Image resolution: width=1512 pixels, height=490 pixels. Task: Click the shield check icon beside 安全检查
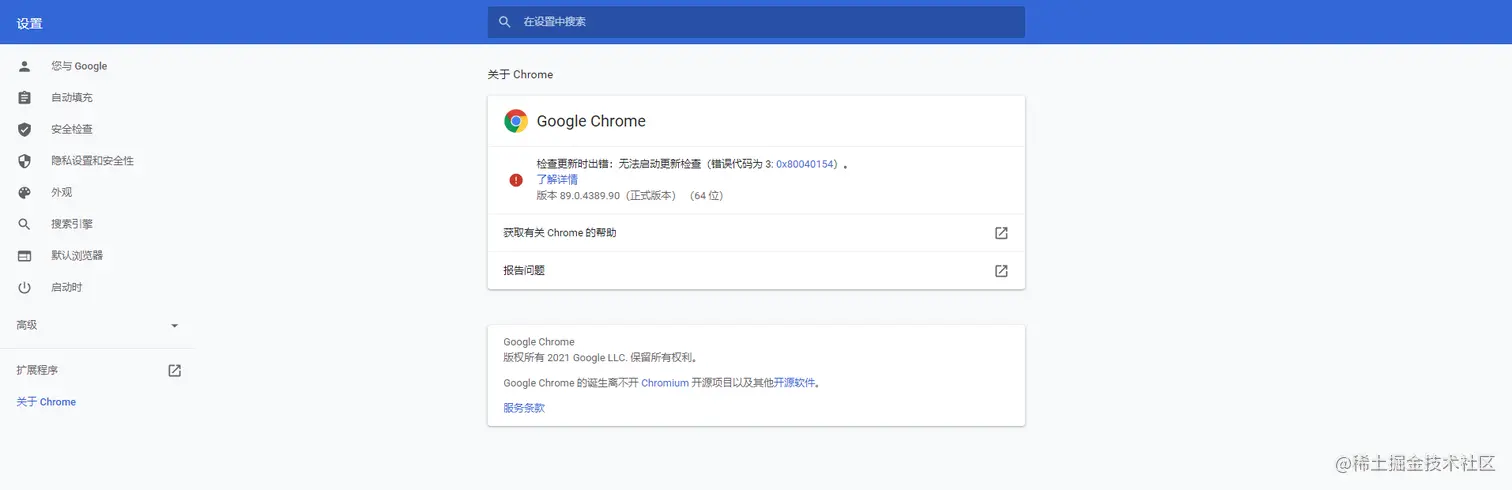point(25,130)
